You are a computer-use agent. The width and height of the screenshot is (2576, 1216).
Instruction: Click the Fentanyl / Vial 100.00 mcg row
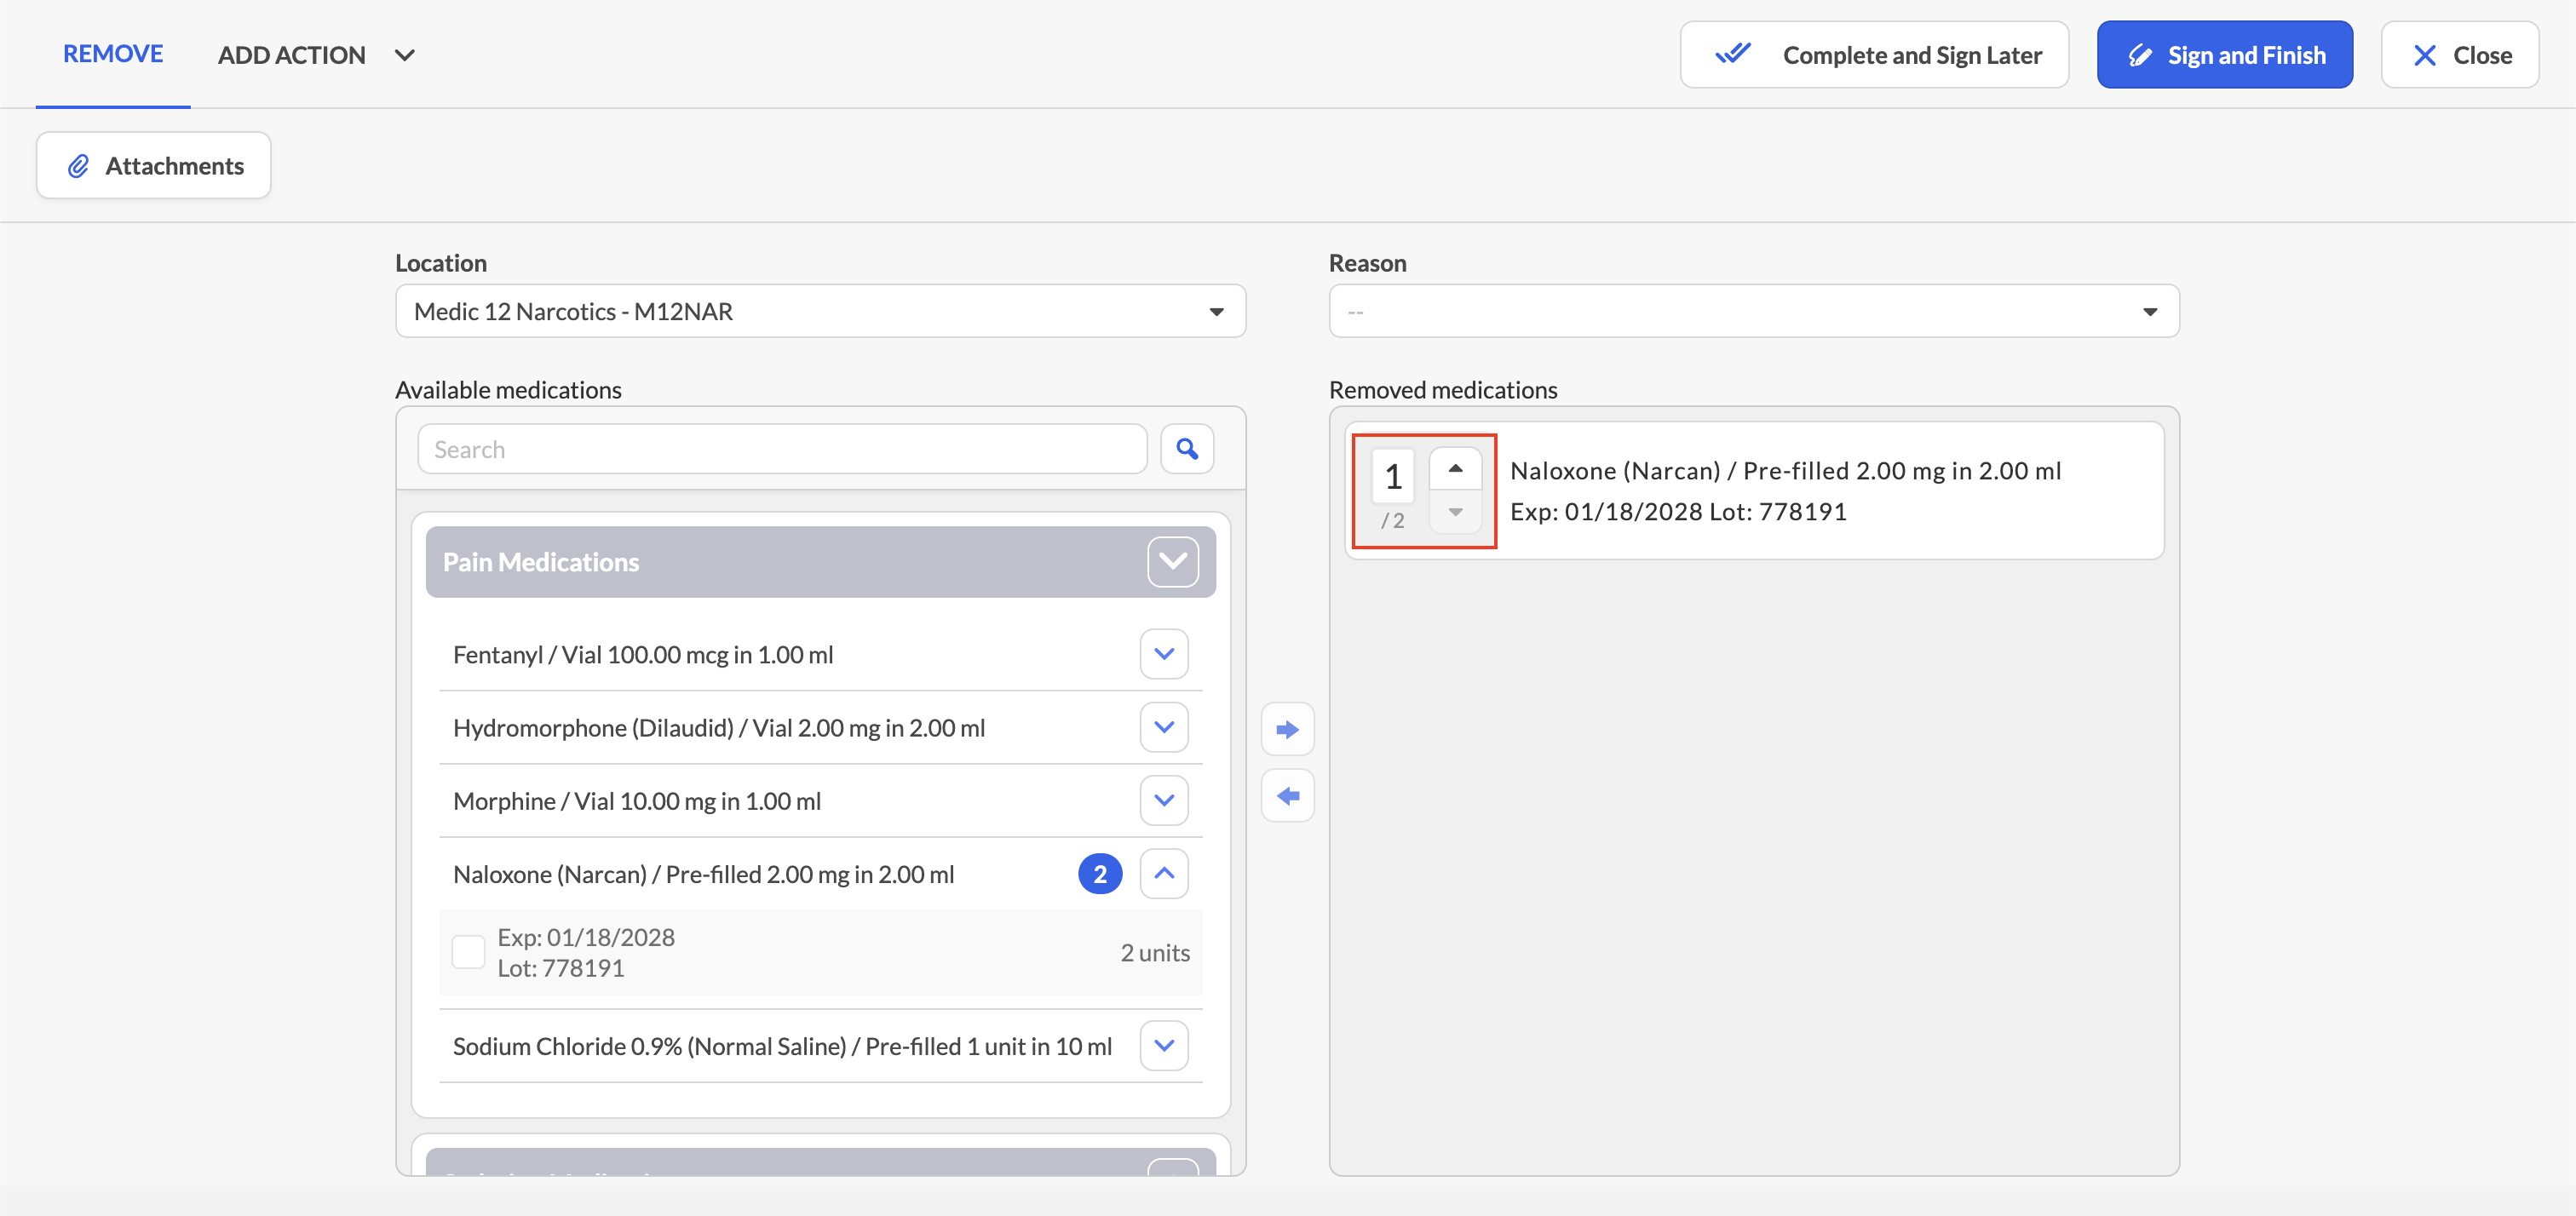820,654
